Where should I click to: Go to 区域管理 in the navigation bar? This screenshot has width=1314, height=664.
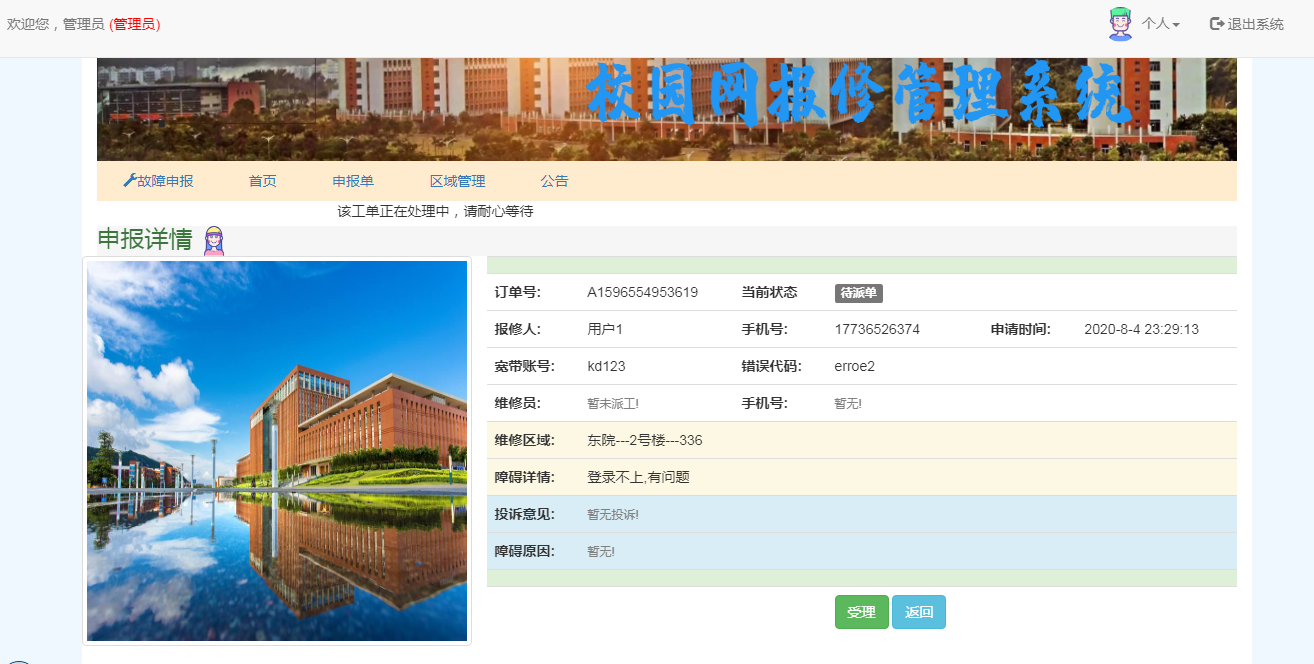[457, 181]
